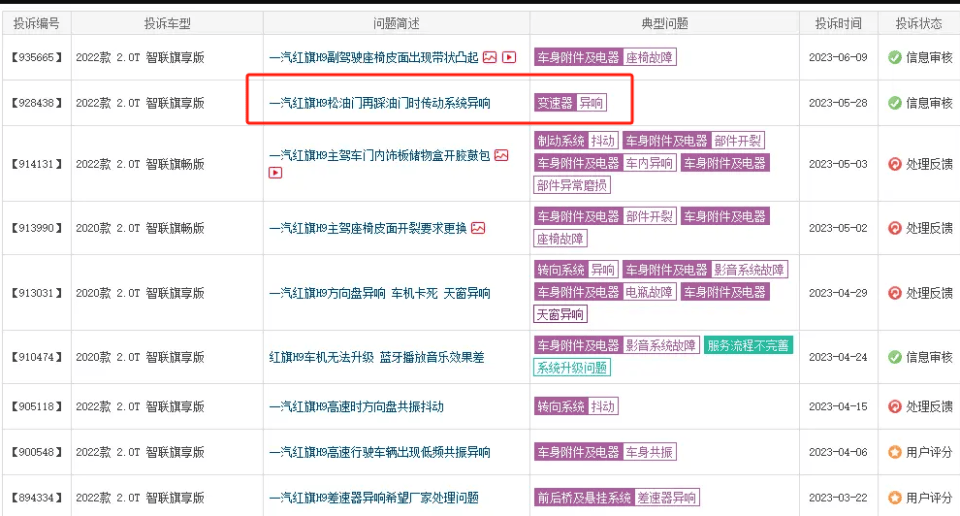Click the 投诉时间 column header
This screenshot has width=960, height=516.
tap(839, 23)
